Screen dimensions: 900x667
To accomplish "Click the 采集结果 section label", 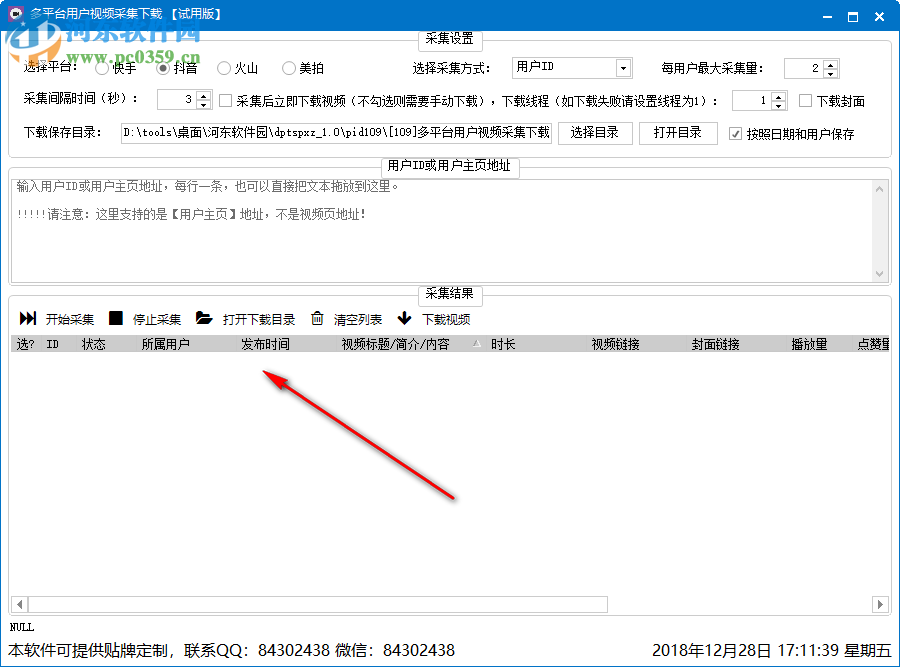I will coord(449,295).
